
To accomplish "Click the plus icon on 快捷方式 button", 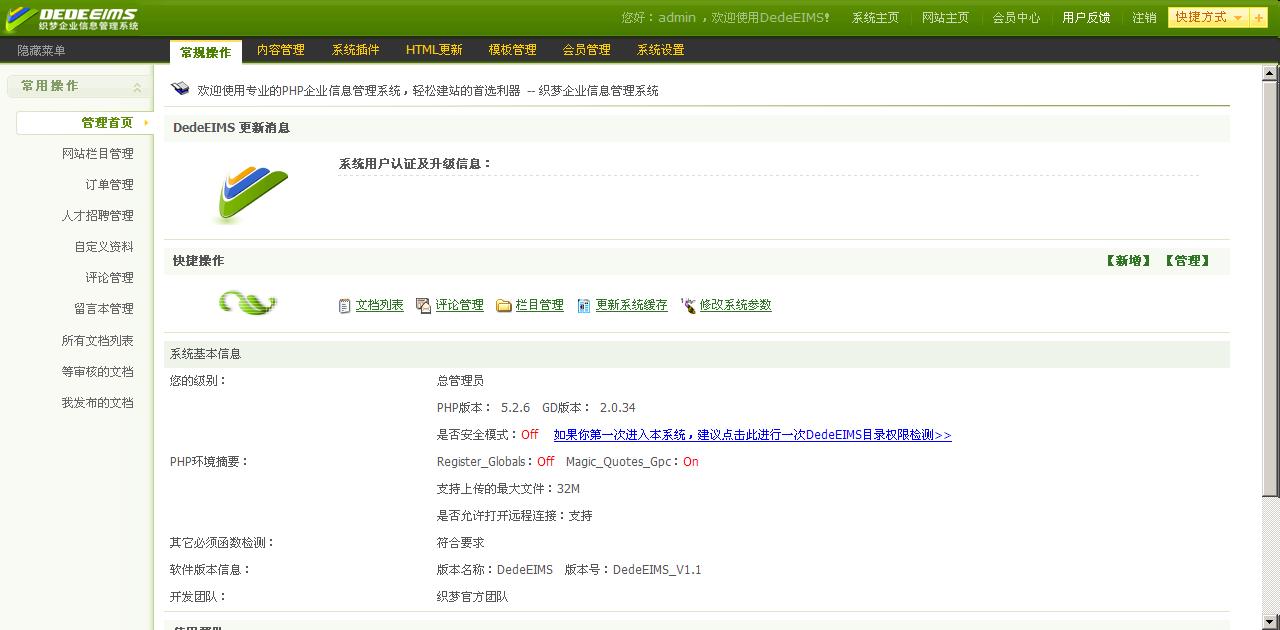I will [x=1258, y=18].
